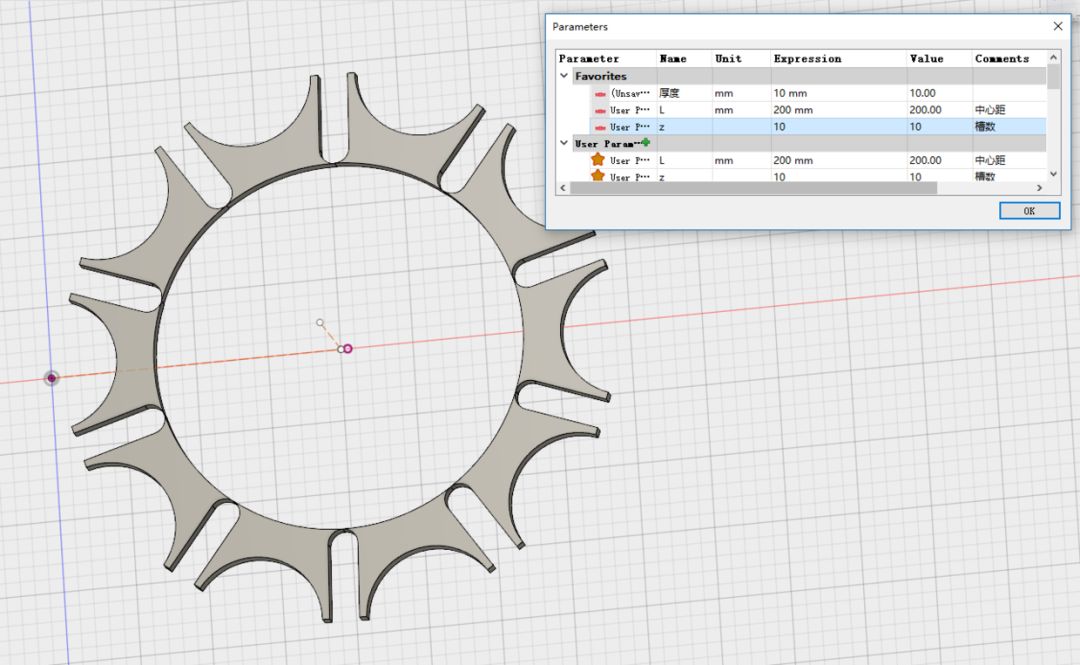Remove z parameter from Favorites list
Screen dimensions: 1080x665
click(x=600, y=127)
